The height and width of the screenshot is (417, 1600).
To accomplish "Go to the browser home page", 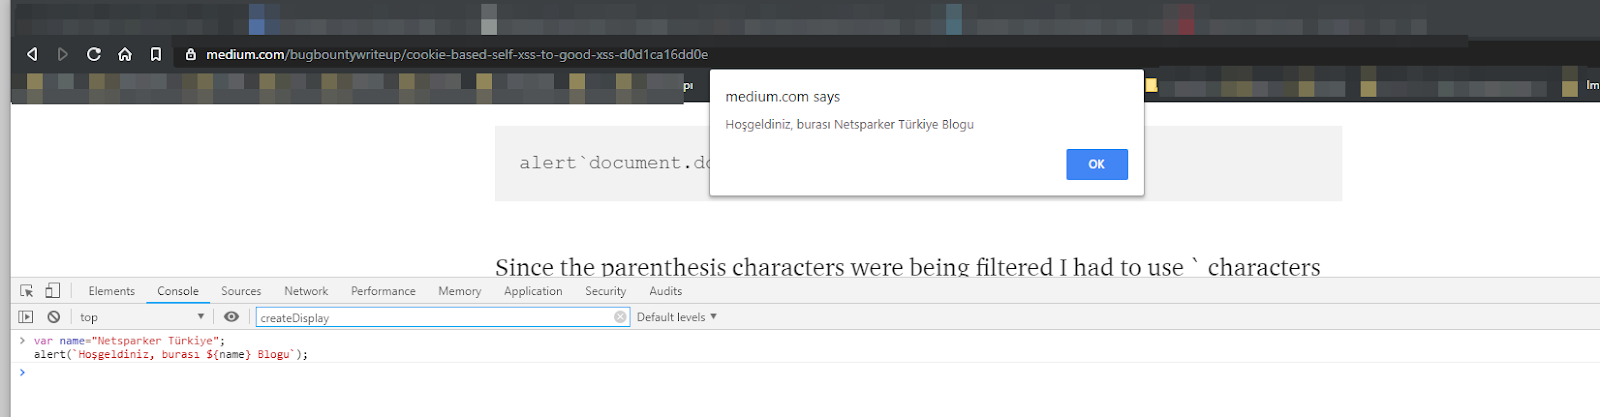I will pos(125,54).
